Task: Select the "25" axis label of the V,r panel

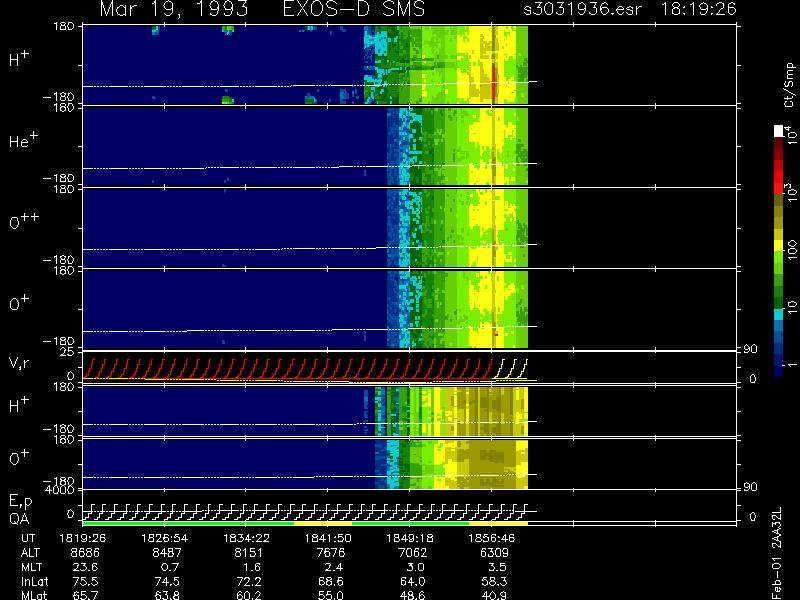Action: pyautogui.click(x=66, y=352)
